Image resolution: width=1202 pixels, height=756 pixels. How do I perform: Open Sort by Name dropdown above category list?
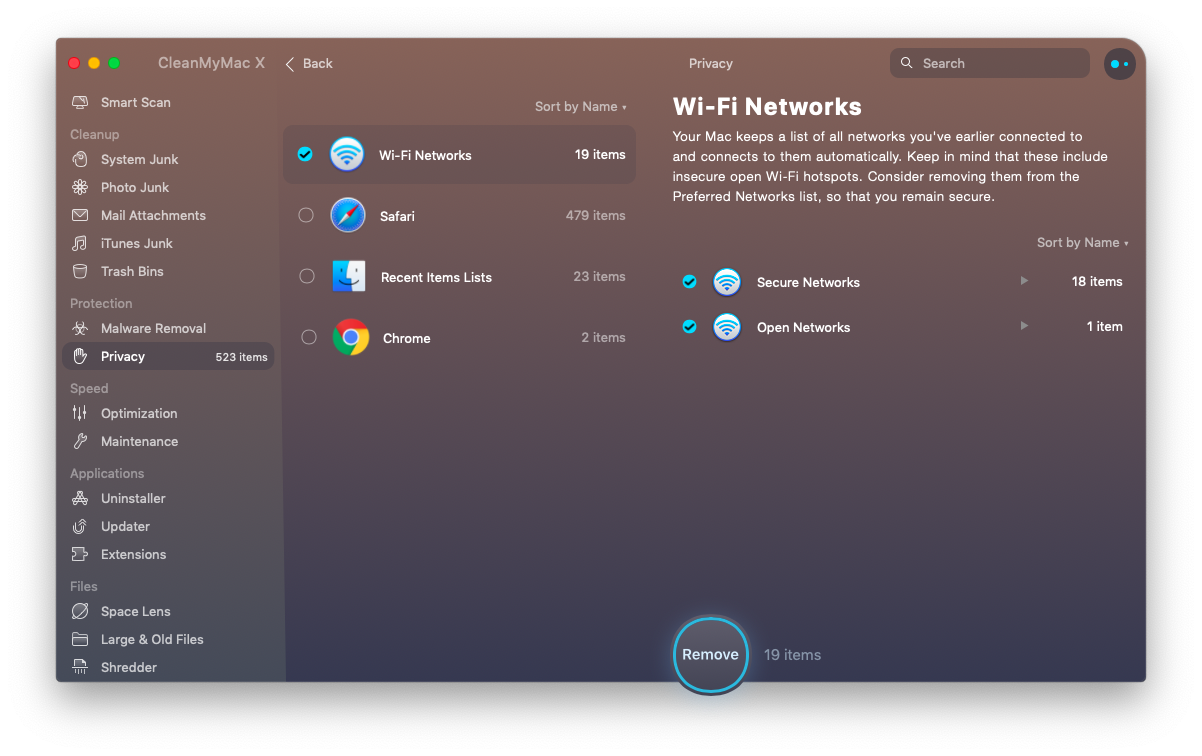coord(581,107)
